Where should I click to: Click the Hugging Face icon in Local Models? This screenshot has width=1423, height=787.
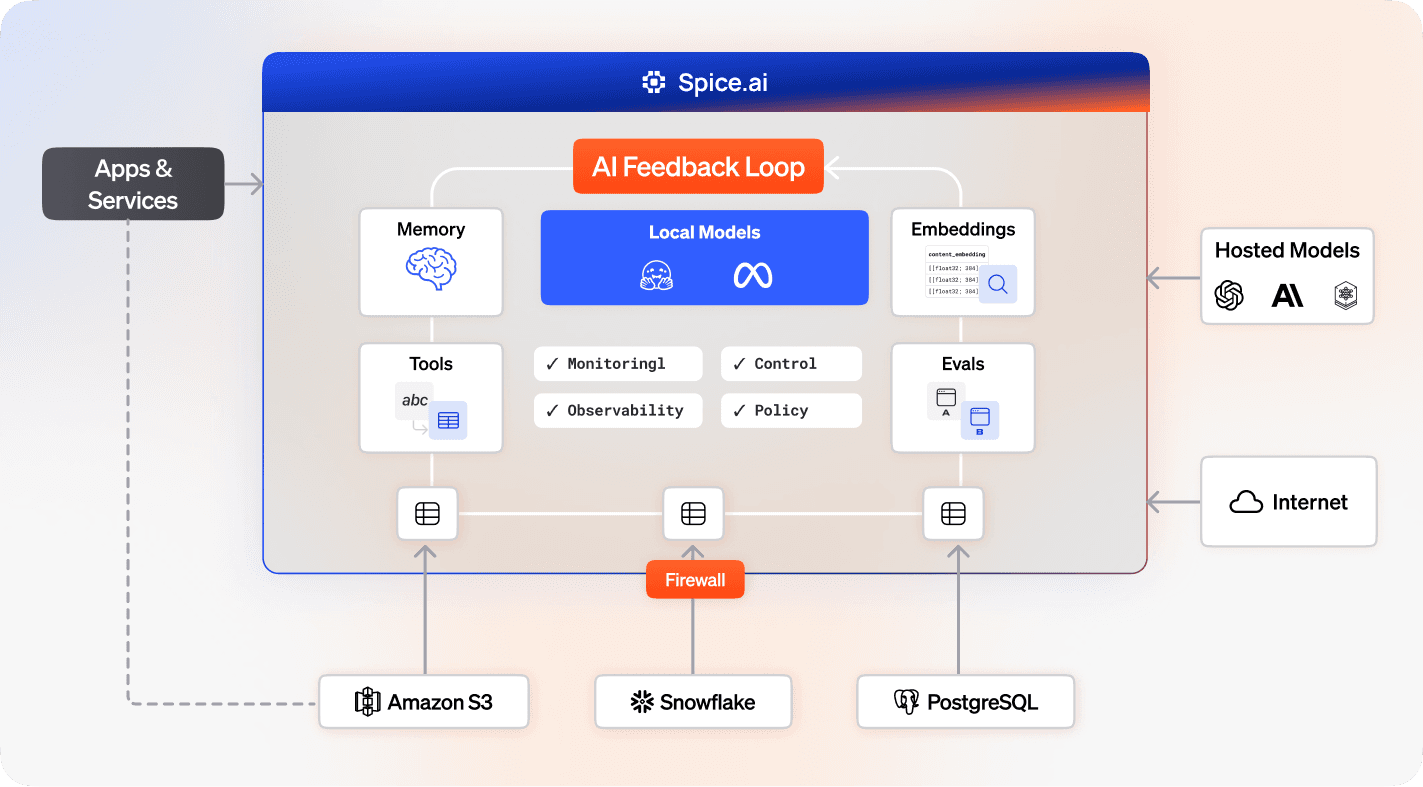(x=655, y=273)
